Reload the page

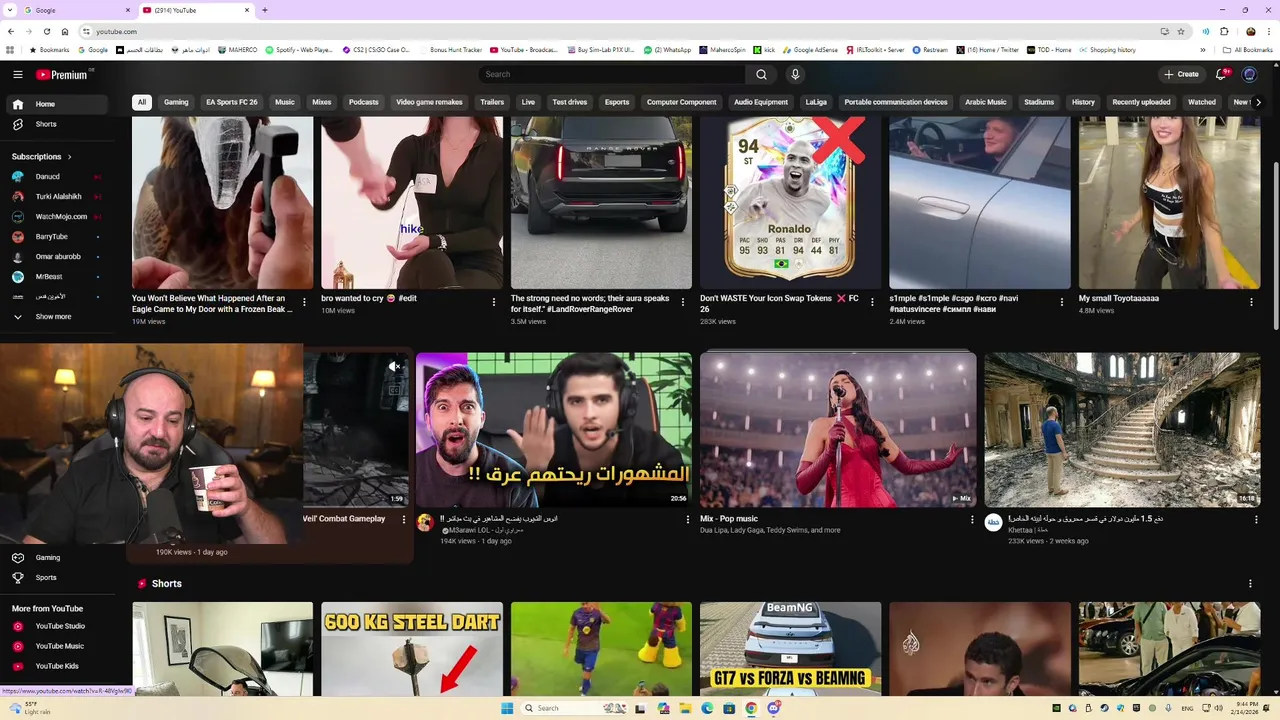coord(46,31)
